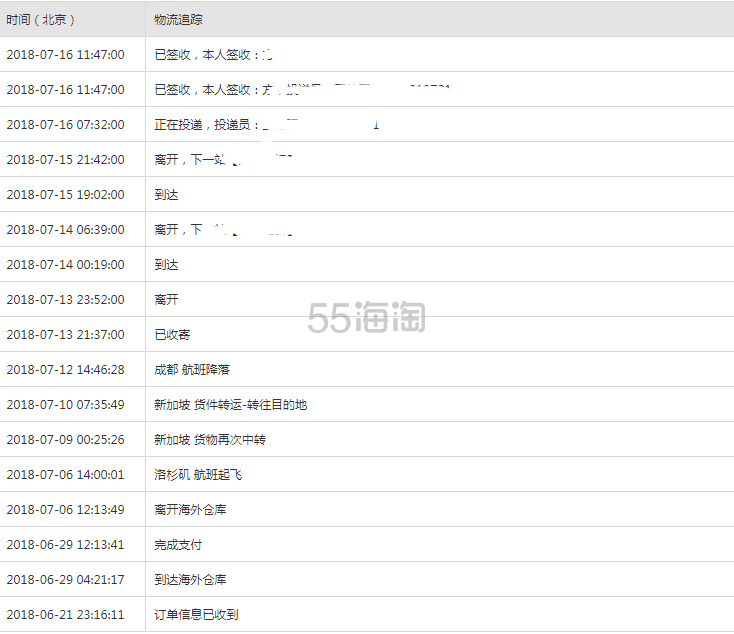The image size is (734, 634).
Task: Select timestamp 2018-07-15 21:42:00
Action: [66, 160]
